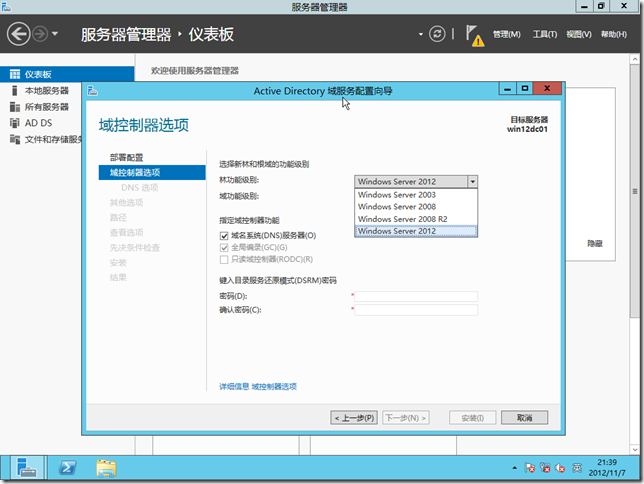Click the 仪表板 sidebar icon

click(15, 74)
